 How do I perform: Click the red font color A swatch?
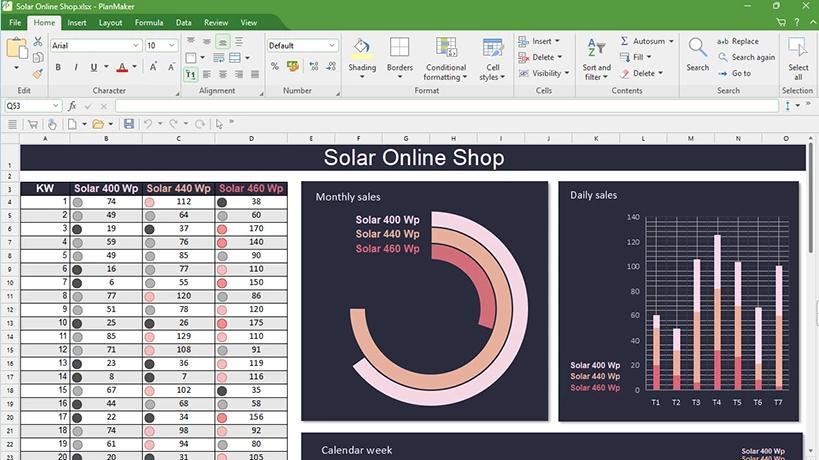click(122, 67)
